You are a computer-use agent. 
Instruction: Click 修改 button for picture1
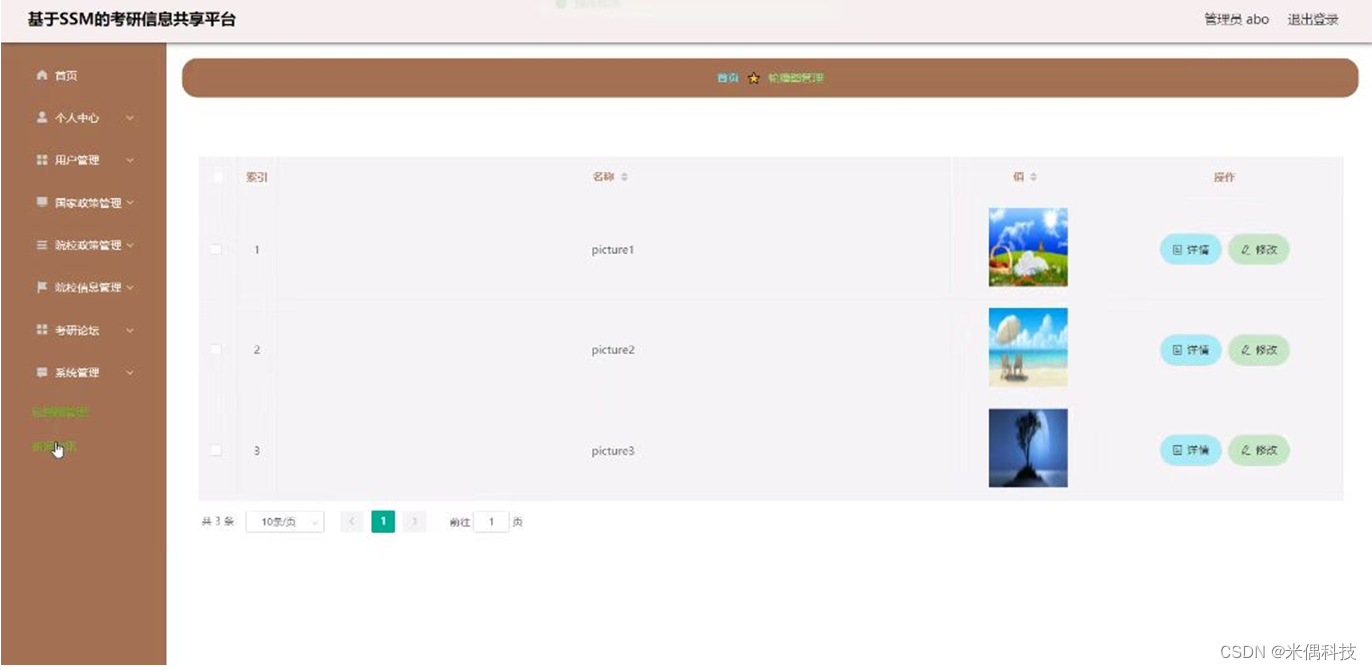[x=1259, y=249]
